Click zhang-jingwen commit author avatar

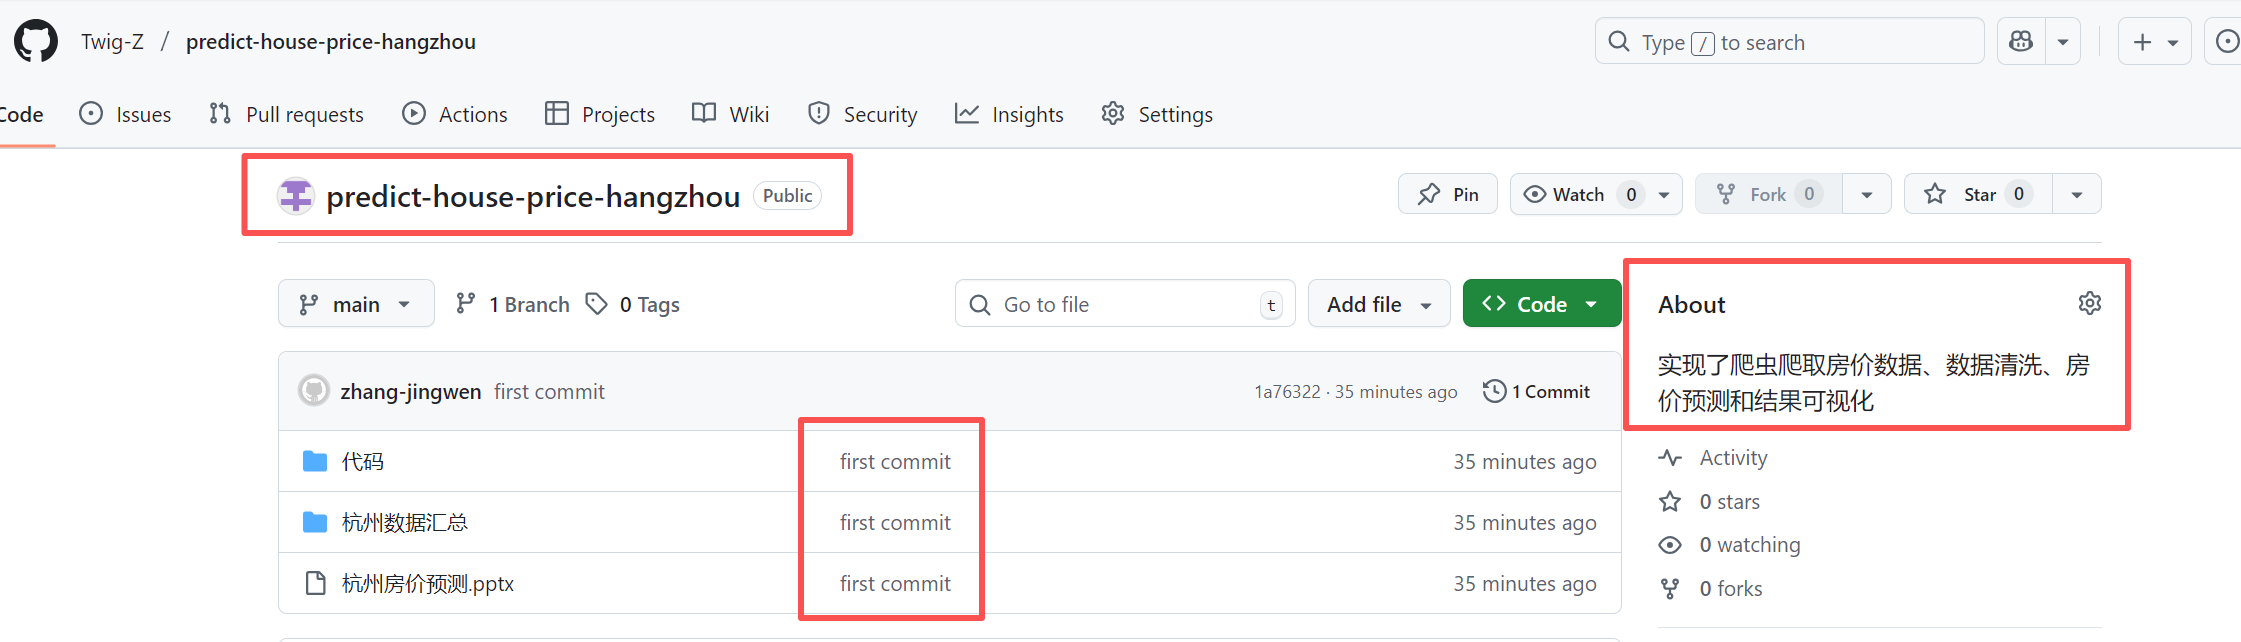tap(314, 391)
